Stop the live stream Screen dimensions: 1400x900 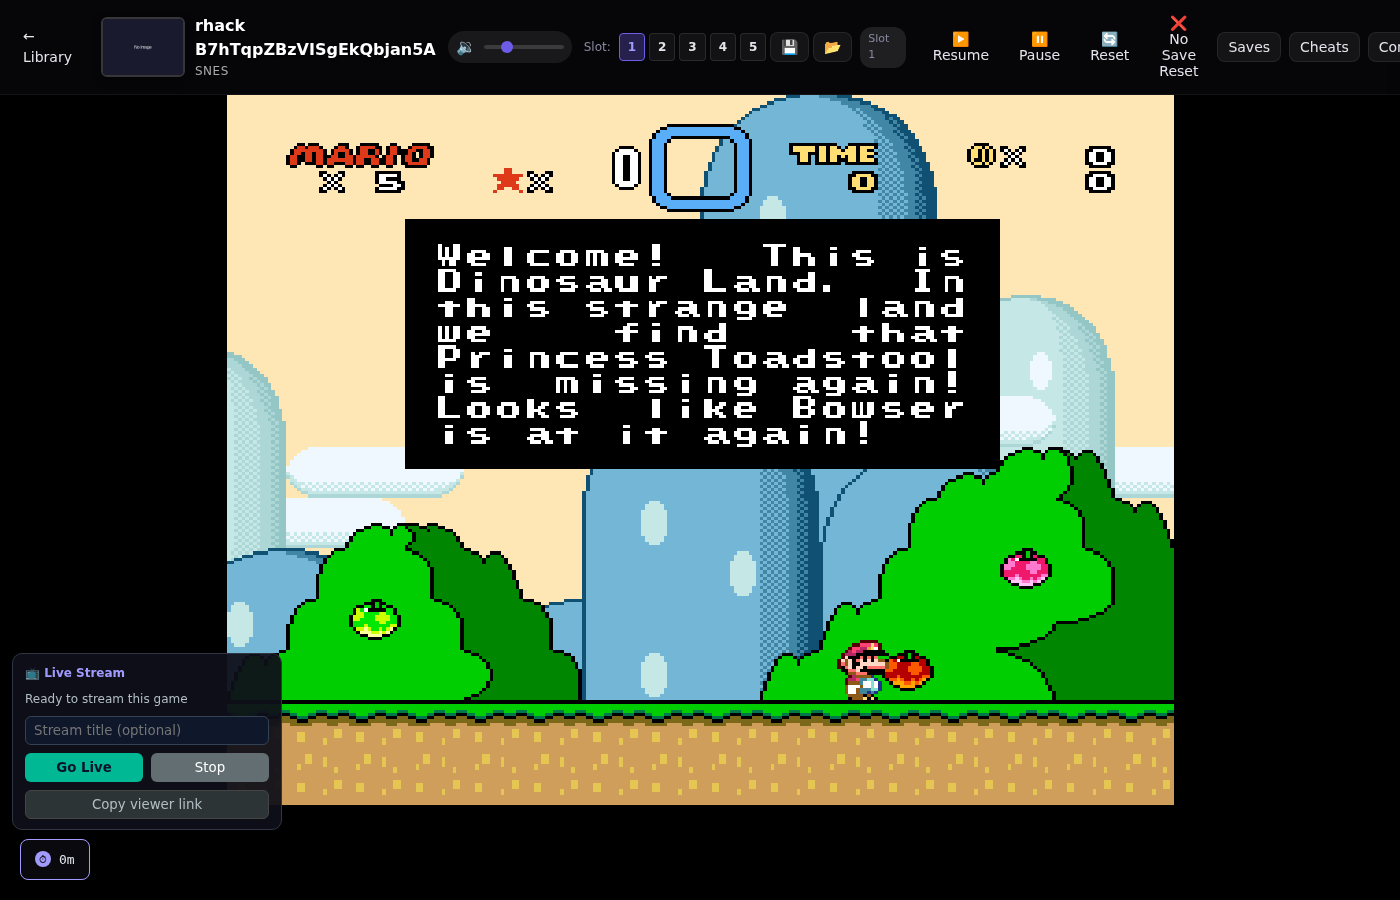[x=210, y=767]
